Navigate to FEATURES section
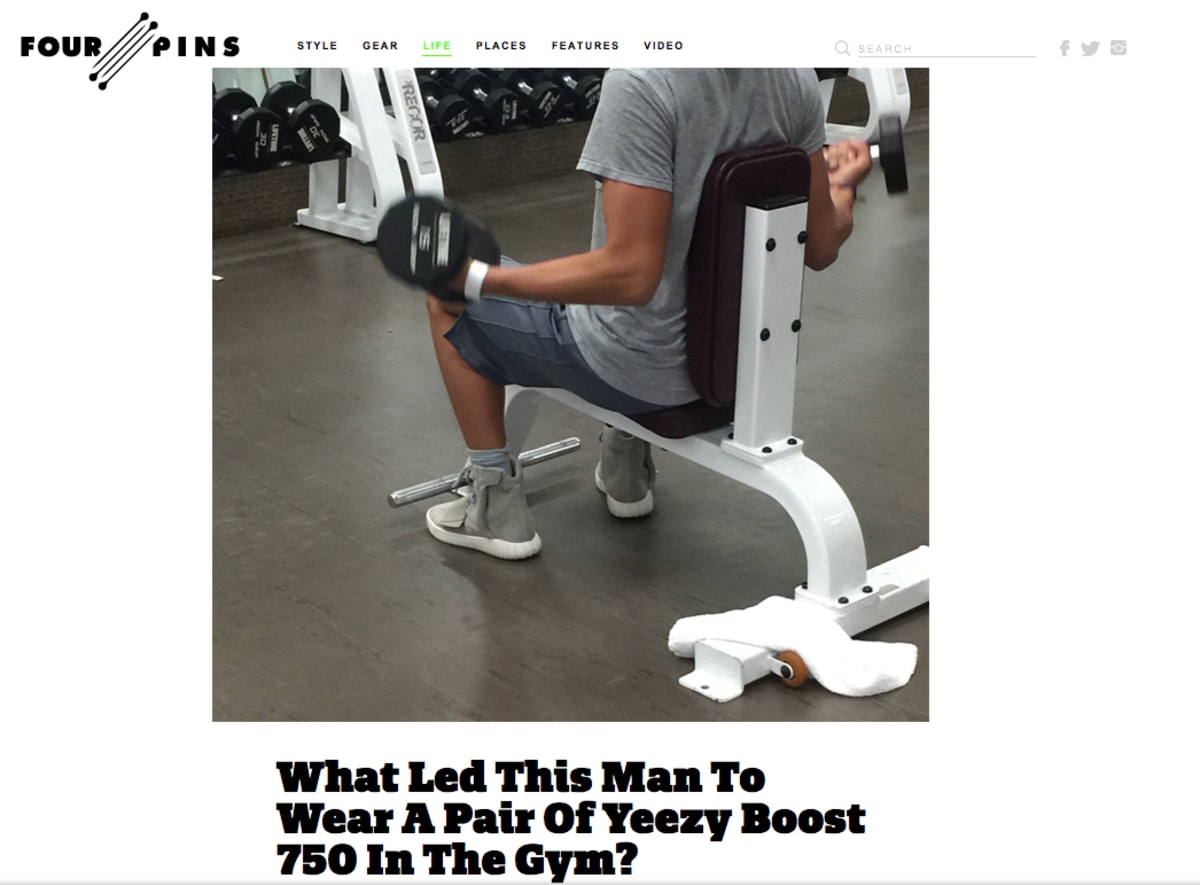Viewport: 1200px width, 885px height. point(585,46)
